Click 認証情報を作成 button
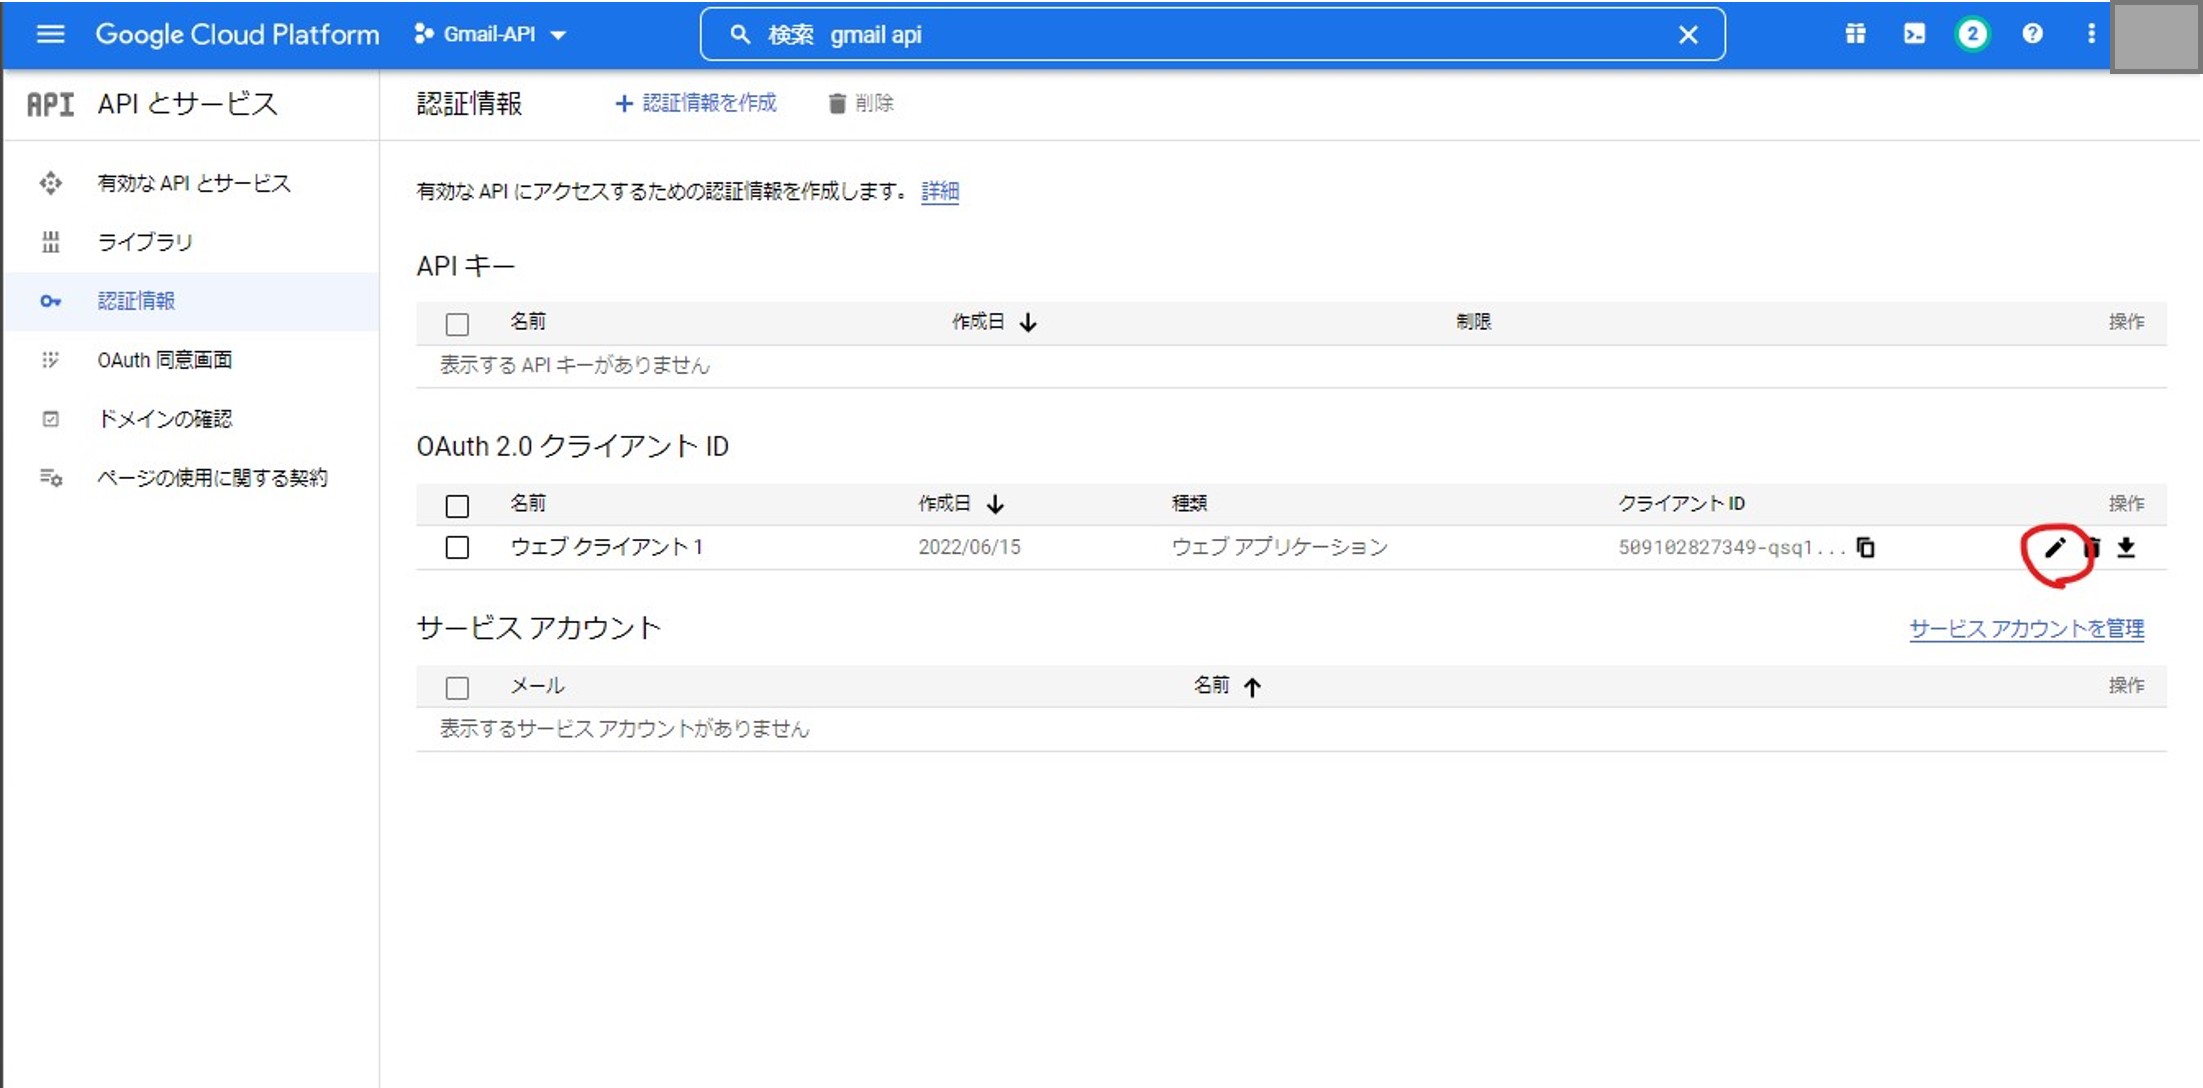The width and height of the screenshot is (2203, 1088). [695, 103]
